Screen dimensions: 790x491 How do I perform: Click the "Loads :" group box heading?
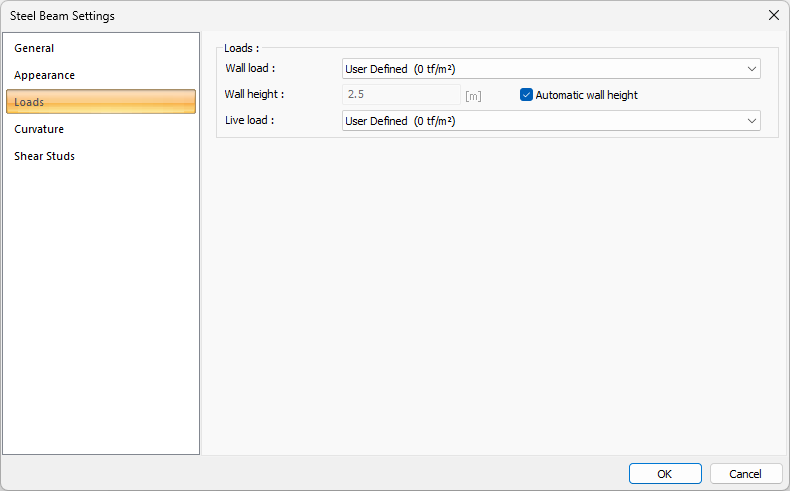pos(241,48)
